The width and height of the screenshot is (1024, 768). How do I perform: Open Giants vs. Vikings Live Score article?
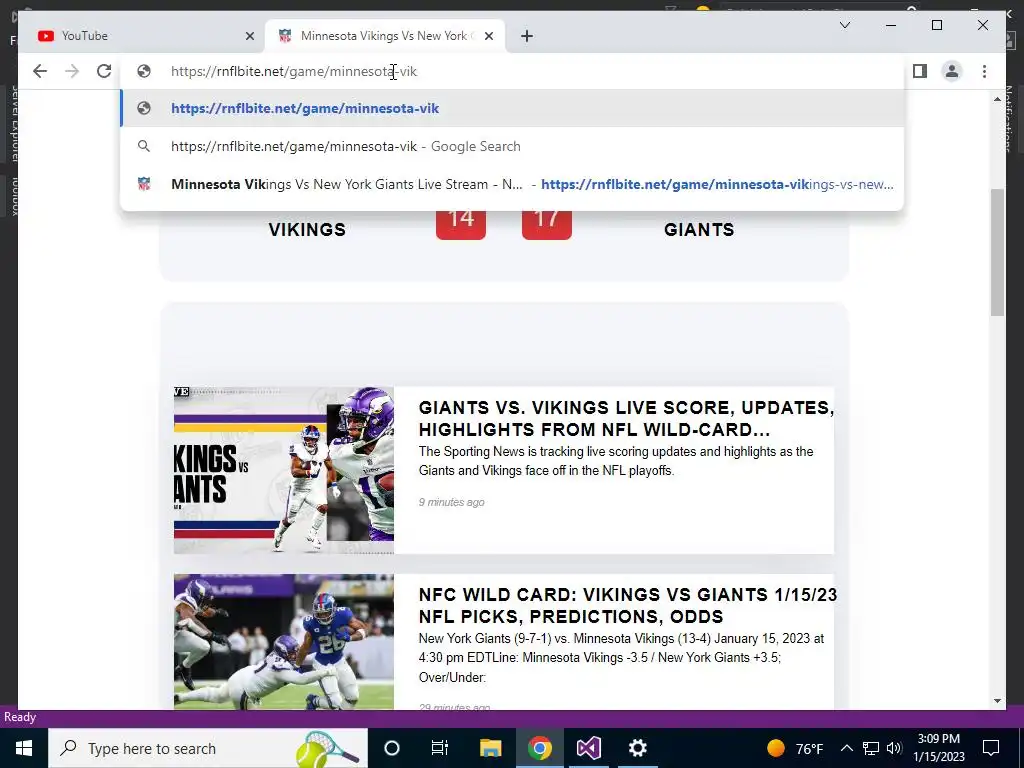(x=626, y=419)
